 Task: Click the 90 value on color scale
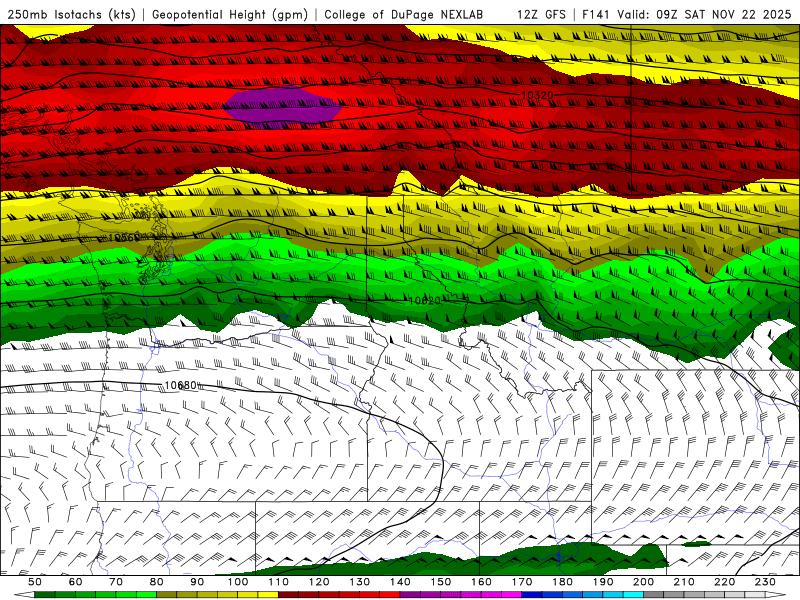coord(197,582)
